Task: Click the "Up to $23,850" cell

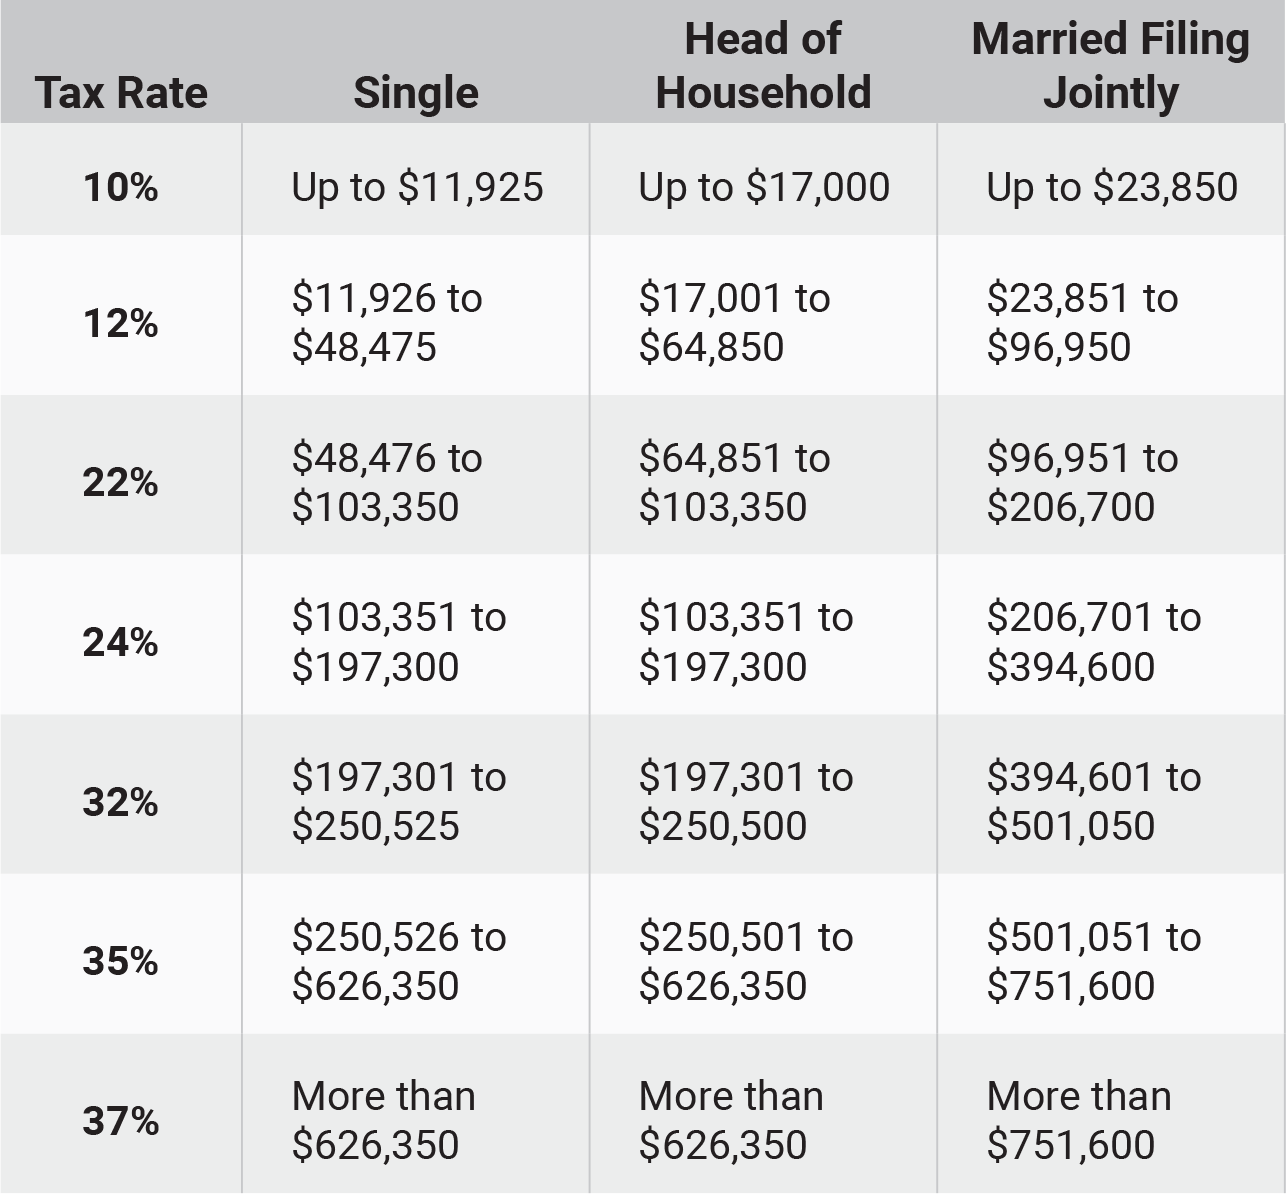Action: click(1111, 187)
